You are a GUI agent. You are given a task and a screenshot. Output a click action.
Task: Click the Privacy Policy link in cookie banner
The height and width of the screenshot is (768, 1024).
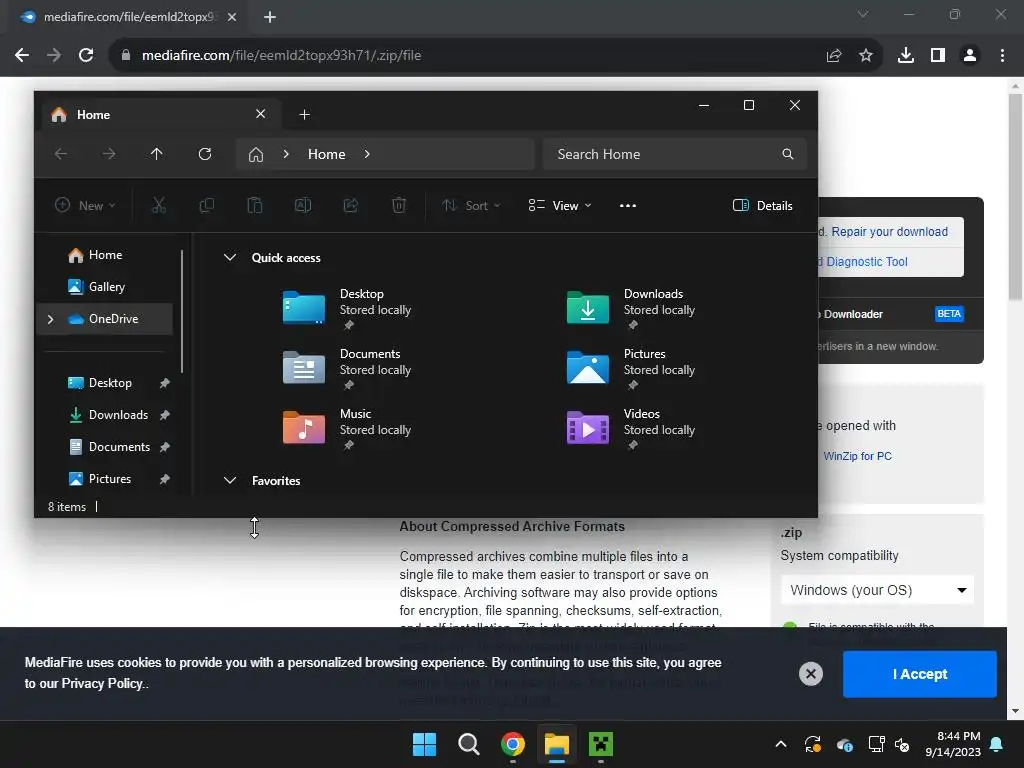(102, 684)
